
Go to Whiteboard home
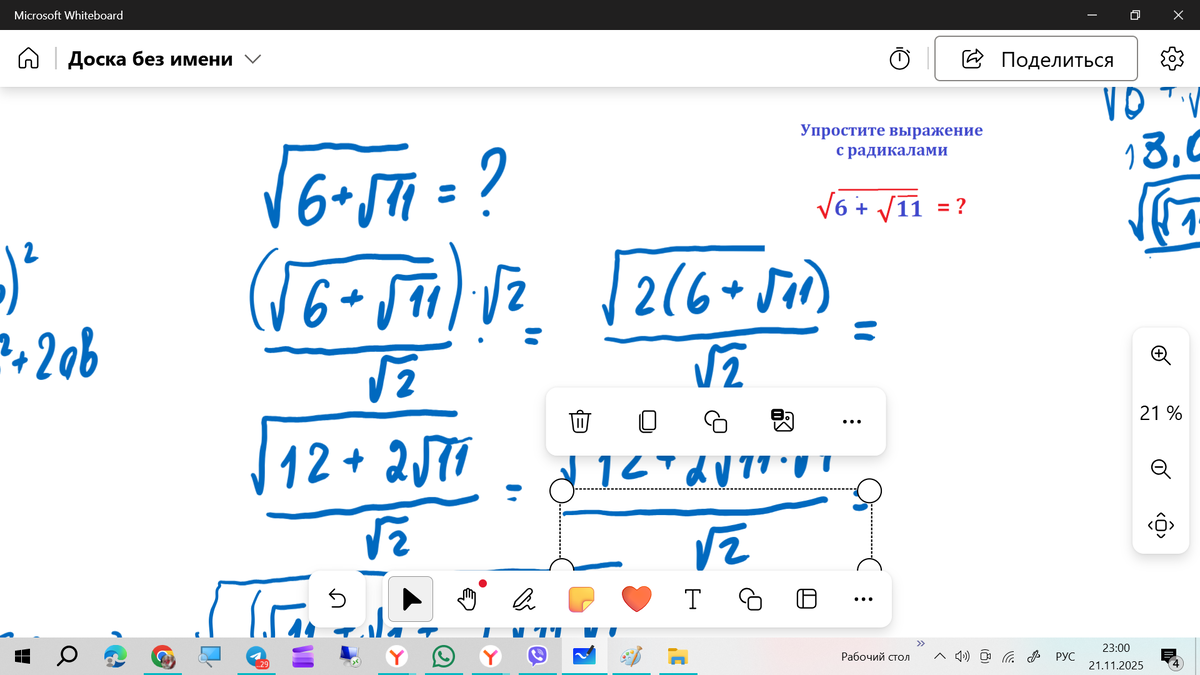click(x=29, y=59)
